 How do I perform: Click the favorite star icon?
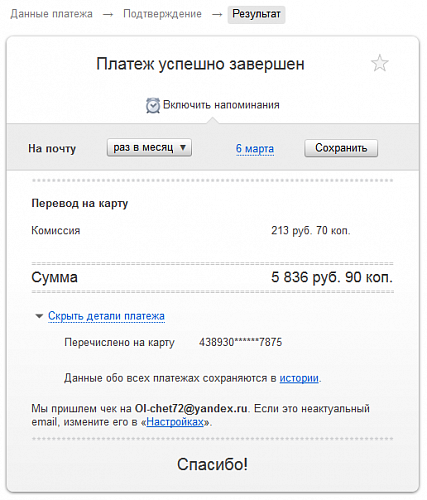point(380,63)
